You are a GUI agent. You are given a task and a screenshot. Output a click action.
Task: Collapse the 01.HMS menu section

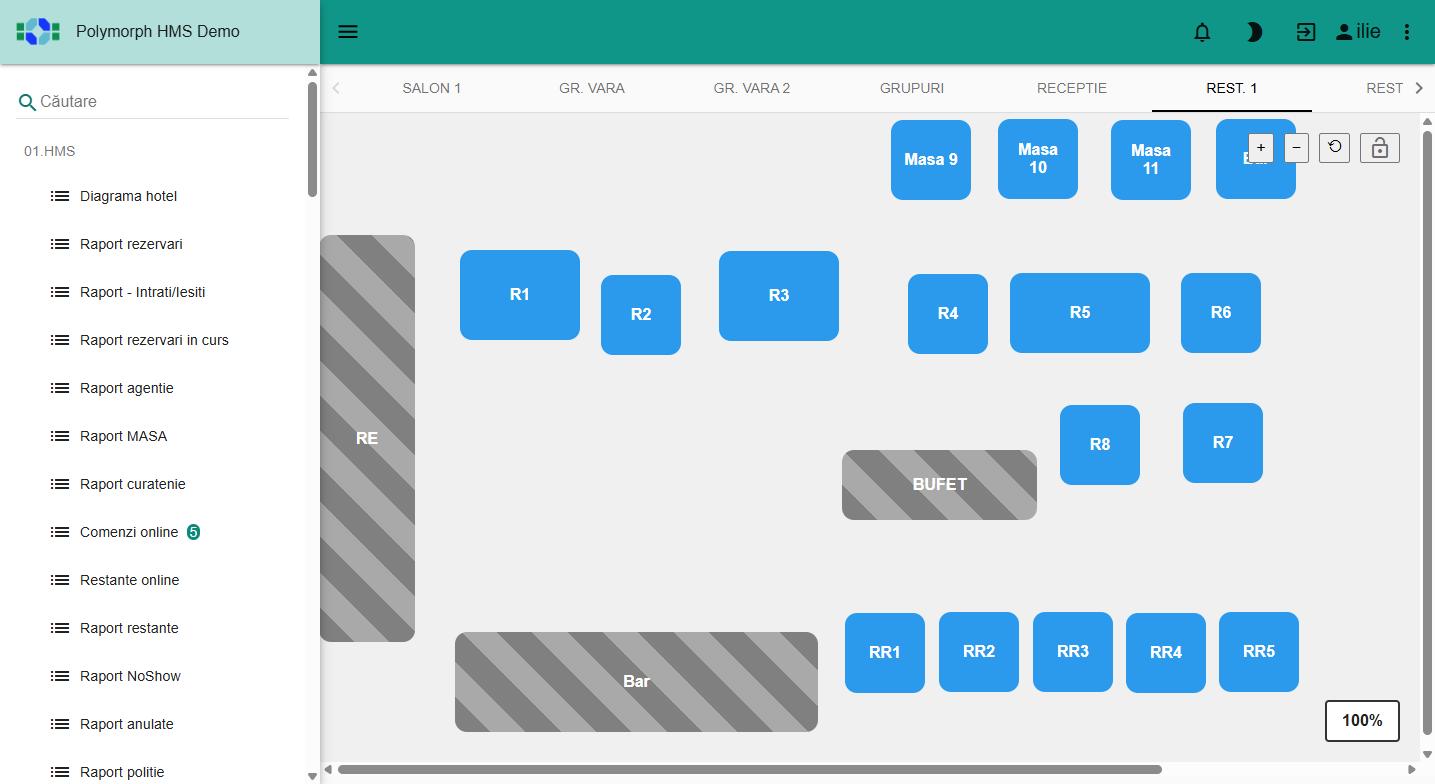pyautogui.click(x=50, y=151)
